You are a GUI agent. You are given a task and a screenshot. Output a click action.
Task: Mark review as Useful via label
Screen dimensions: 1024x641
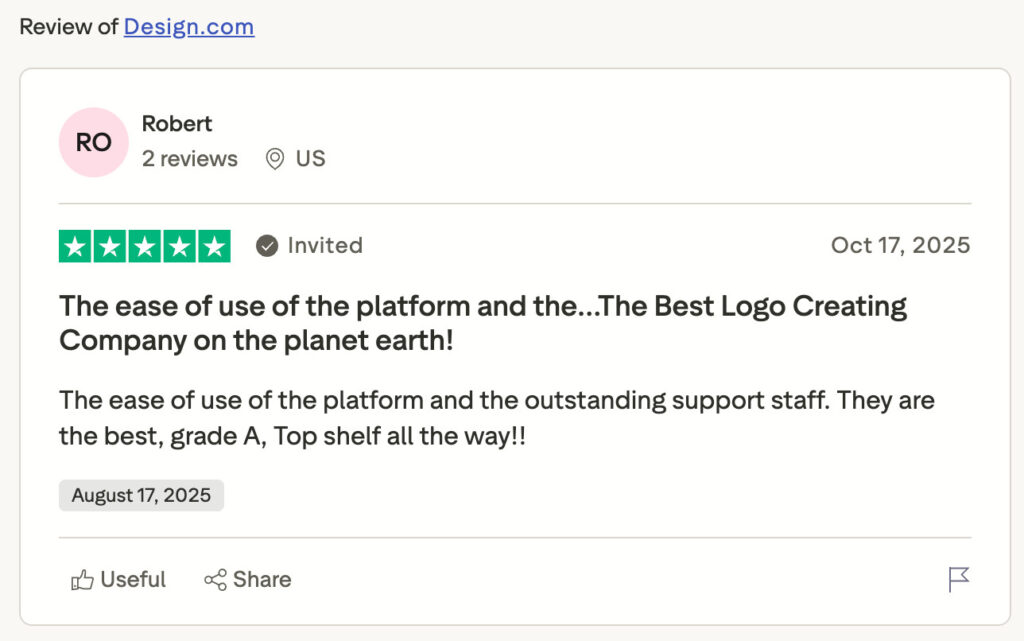(133, 580)
